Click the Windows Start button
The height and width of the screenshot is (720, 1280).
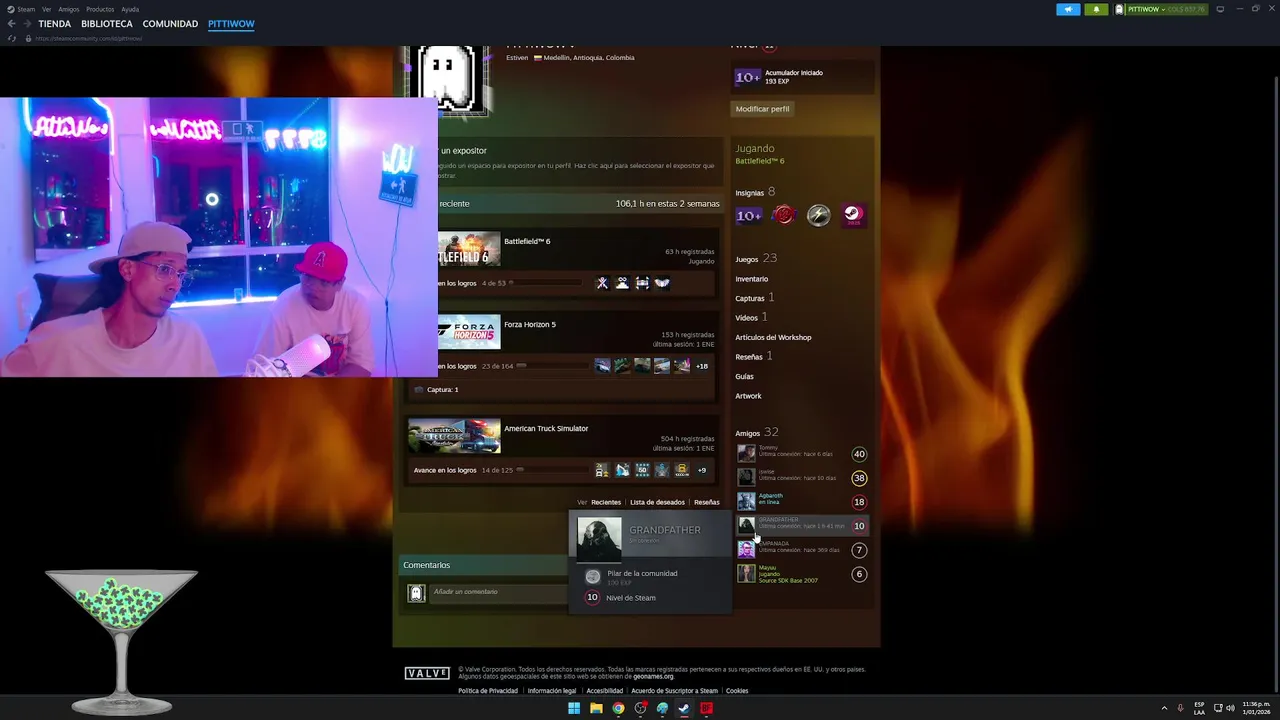pos(574,708)
